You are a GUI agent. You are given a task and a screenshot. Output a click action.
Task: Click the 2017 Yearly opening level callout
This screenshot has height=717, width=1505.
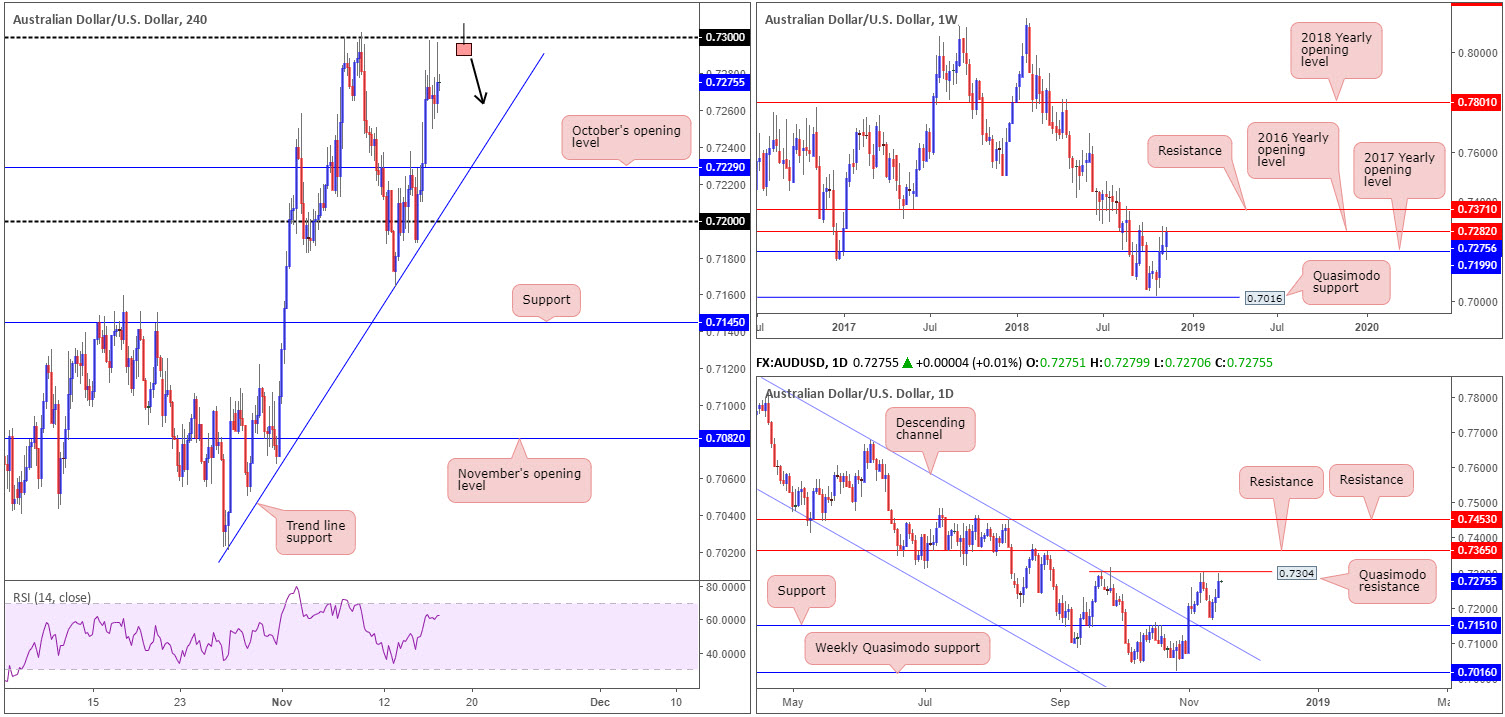tap(1398, 169)
